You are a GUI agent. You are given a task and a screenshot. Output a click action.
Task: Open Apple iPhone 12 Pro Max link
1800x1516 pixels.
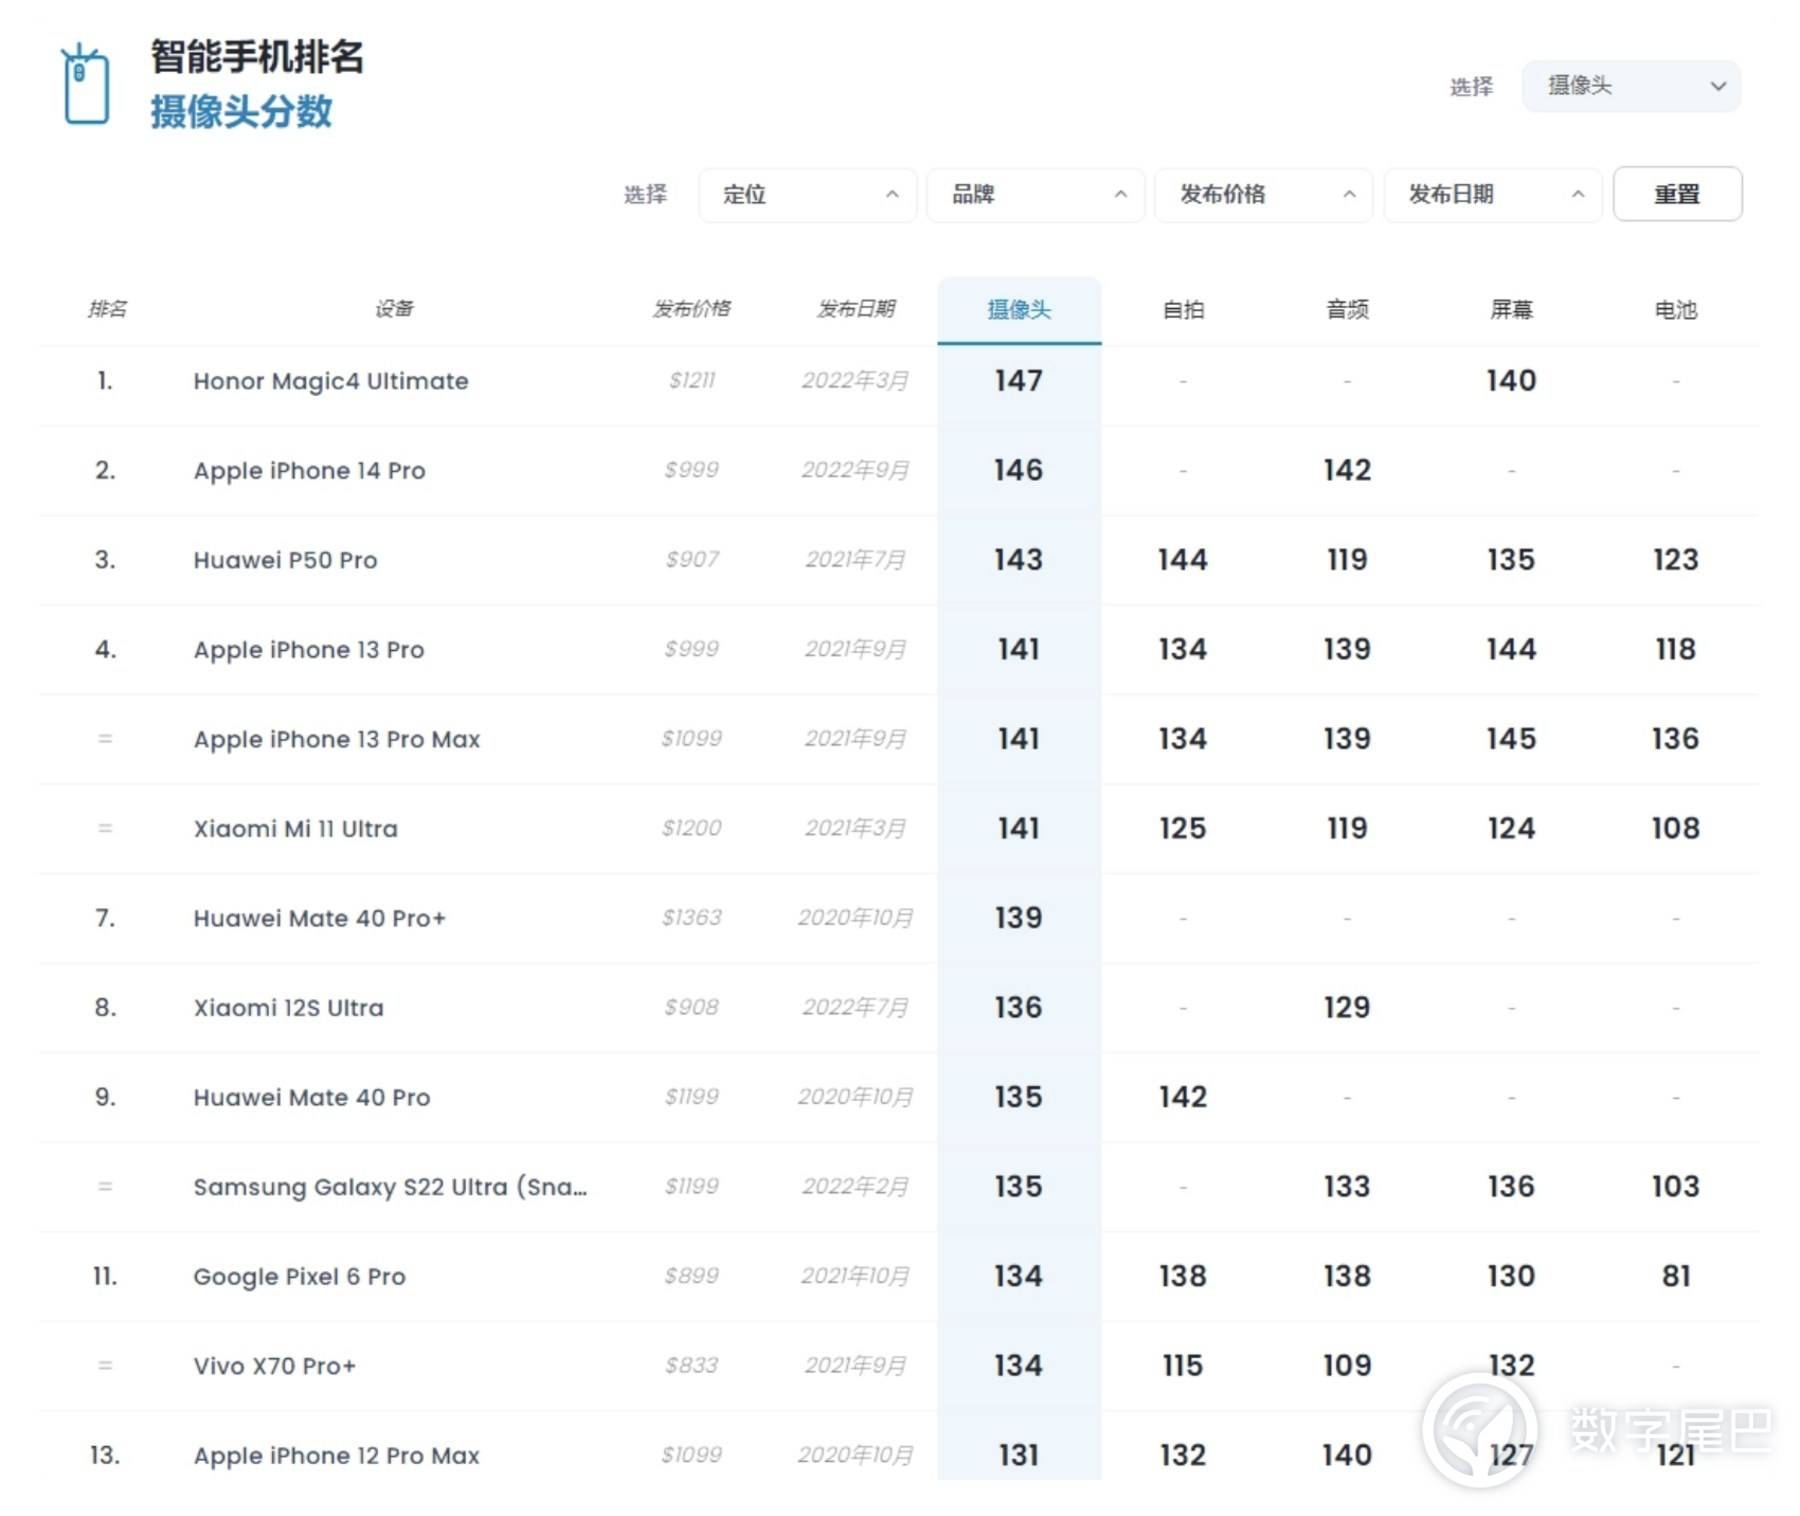click(337, 1456)
